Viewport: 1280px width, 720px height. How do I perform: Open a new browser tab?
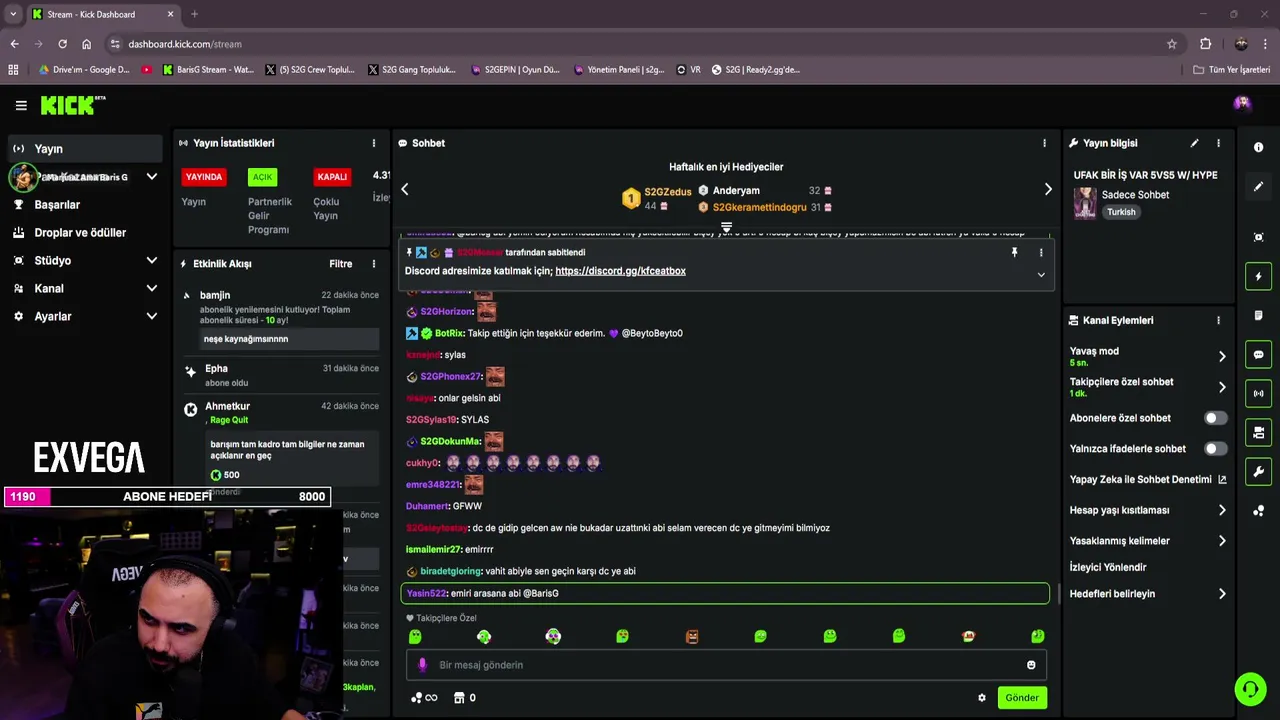click(x=194, y=14)
